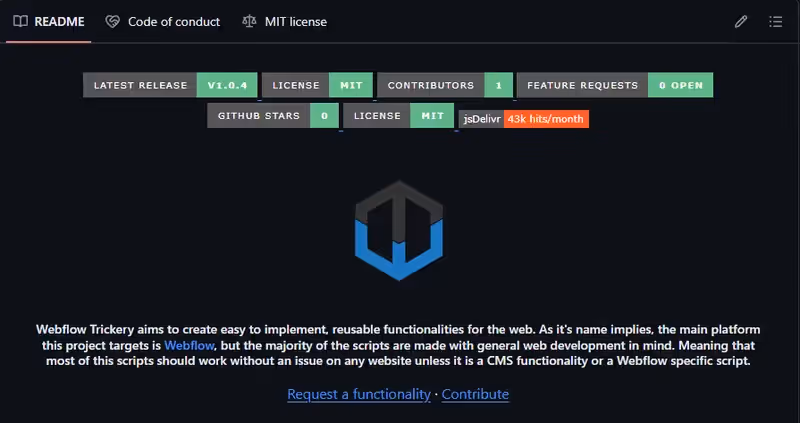This screenshot has width=800, height=423.
Task: Click the Latest Release v1.0.4 badge
Action: (170, 85)
